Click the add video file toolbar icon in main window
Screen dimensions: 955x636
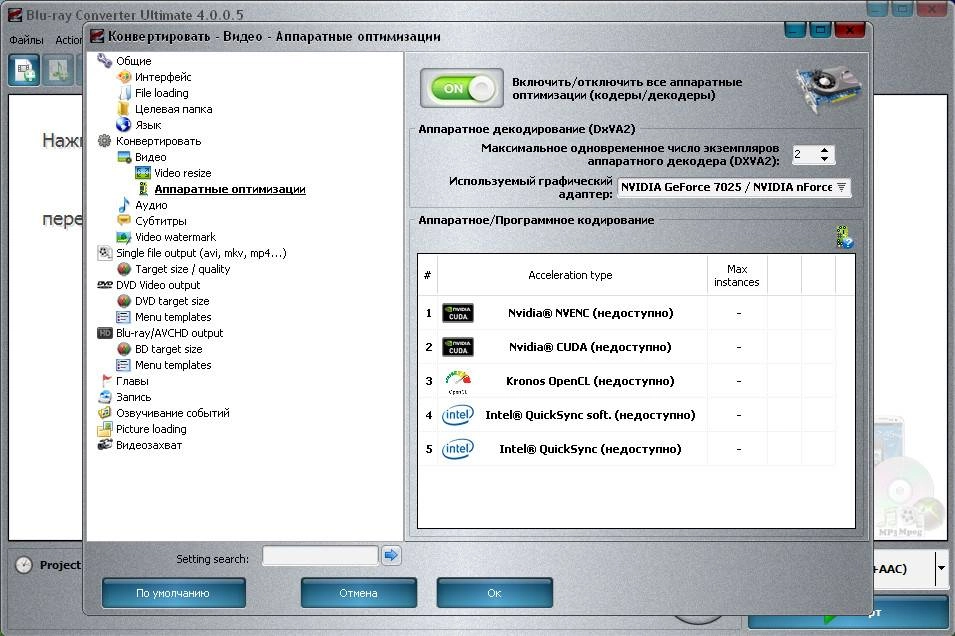(24, 70)
